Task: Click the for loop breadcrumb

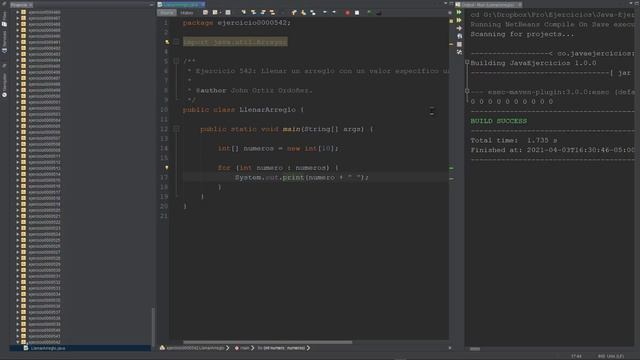Action: [x=282, y=348]
